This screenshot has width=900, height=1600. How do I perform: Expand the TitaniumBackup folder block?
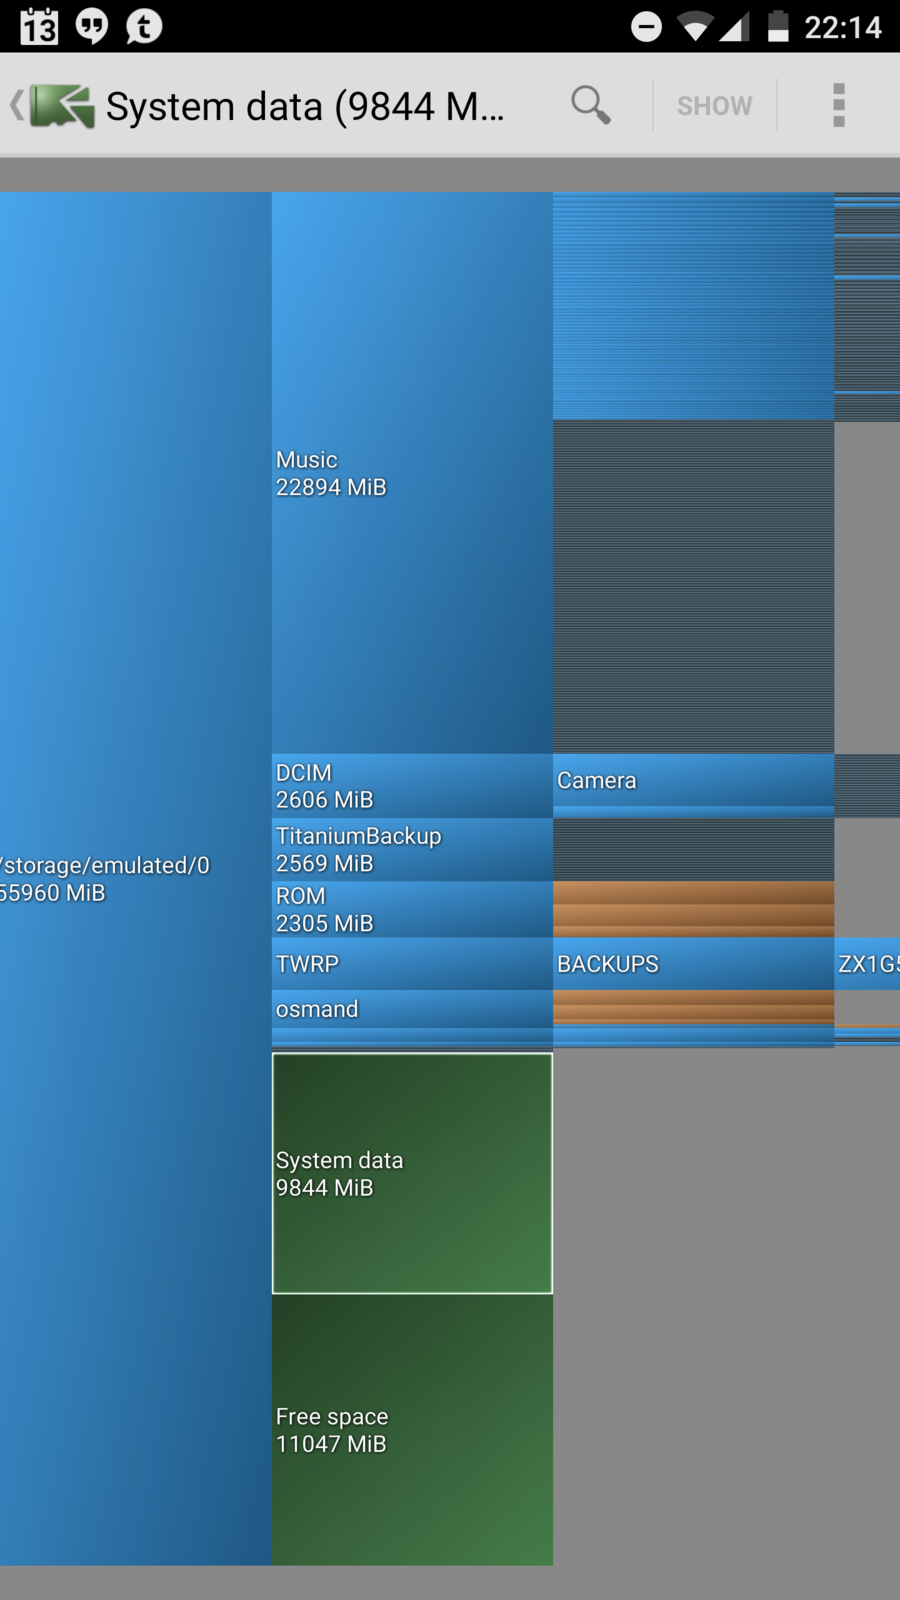[x=411, y=849]
